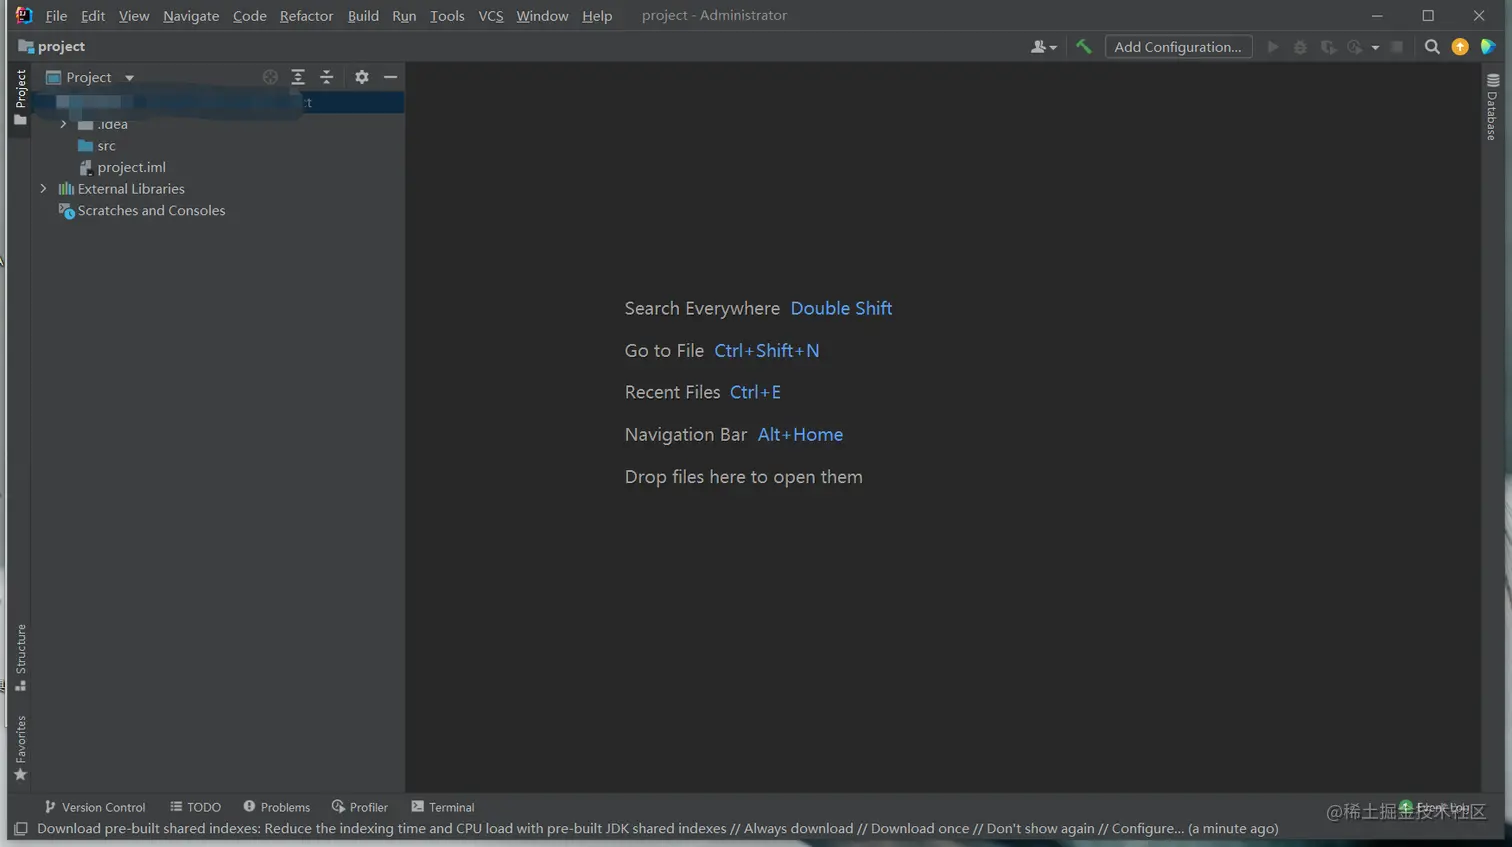Open the VCS menu
Image resolution: width=1512 pixels, height=847 pixels.
tap(491, 16)
